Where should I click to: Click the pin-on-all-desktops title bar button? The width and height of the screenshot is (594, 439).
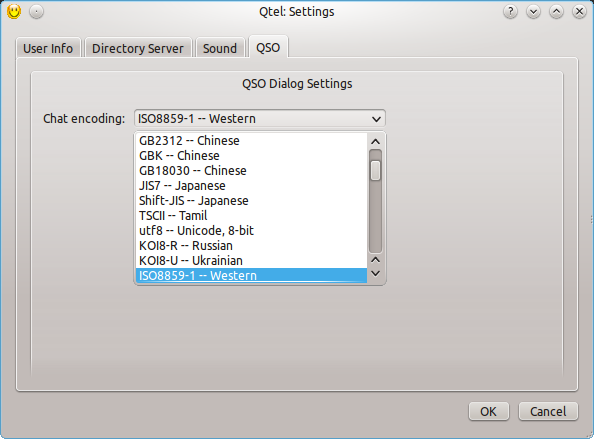point(36,12)
